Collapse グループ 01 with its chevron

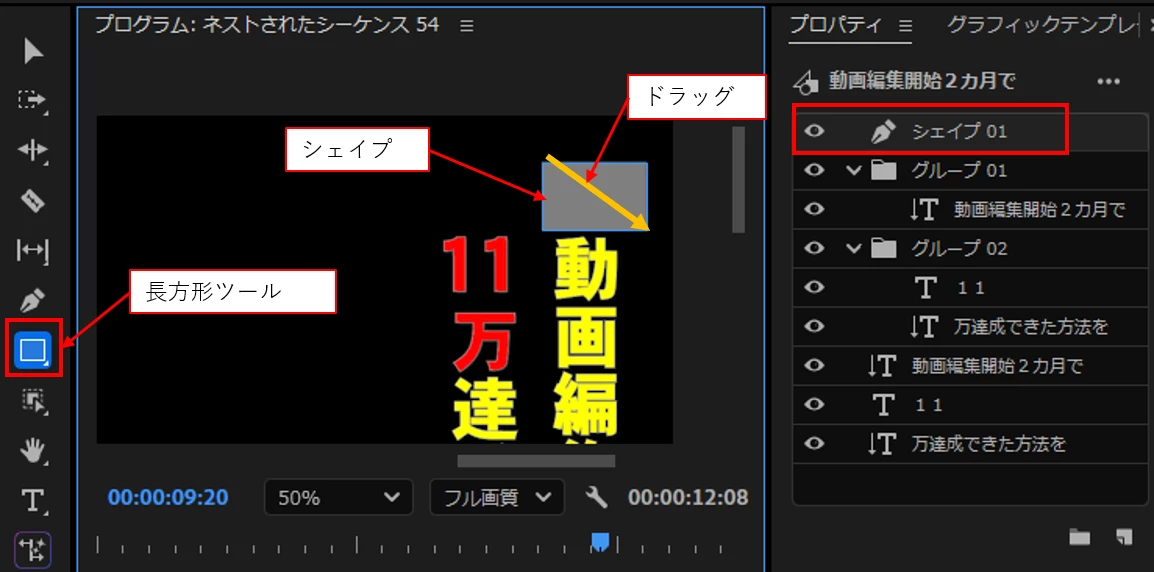(x=854, y=171)
